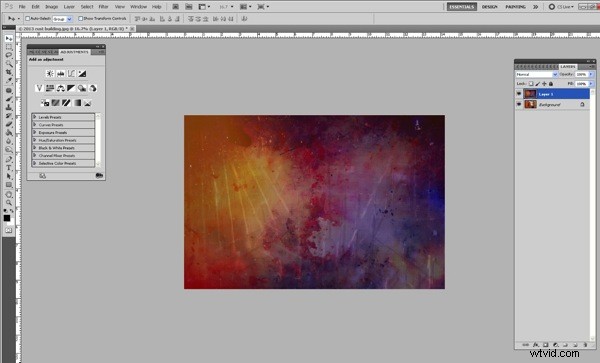Open the Filter menu
600x363 pixels.
tap(104, 7)
